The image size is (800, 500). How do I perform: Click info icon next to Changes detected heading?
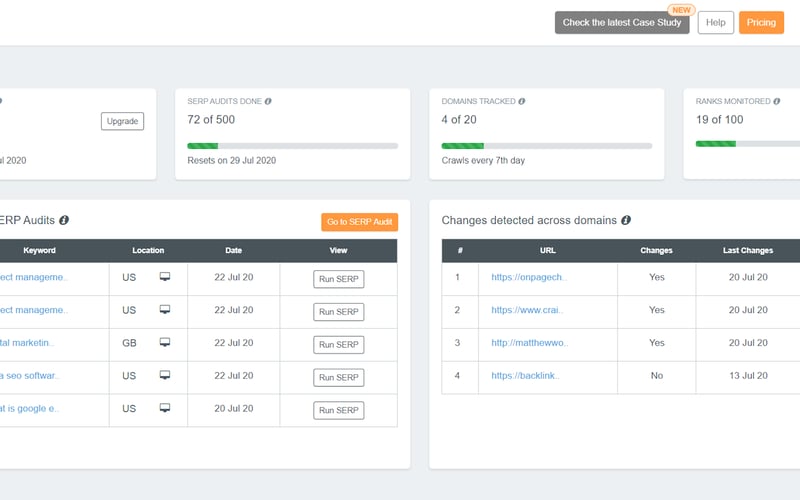pyautogui.click(x=626, y=220)
